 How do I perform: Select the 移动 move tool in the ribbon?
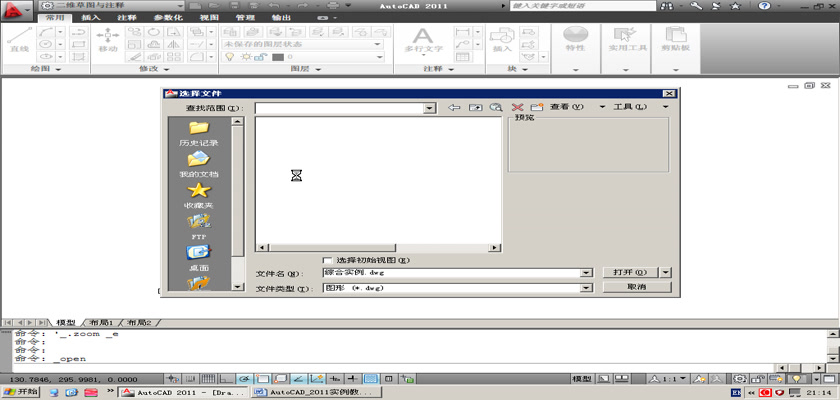click(108, 41)
